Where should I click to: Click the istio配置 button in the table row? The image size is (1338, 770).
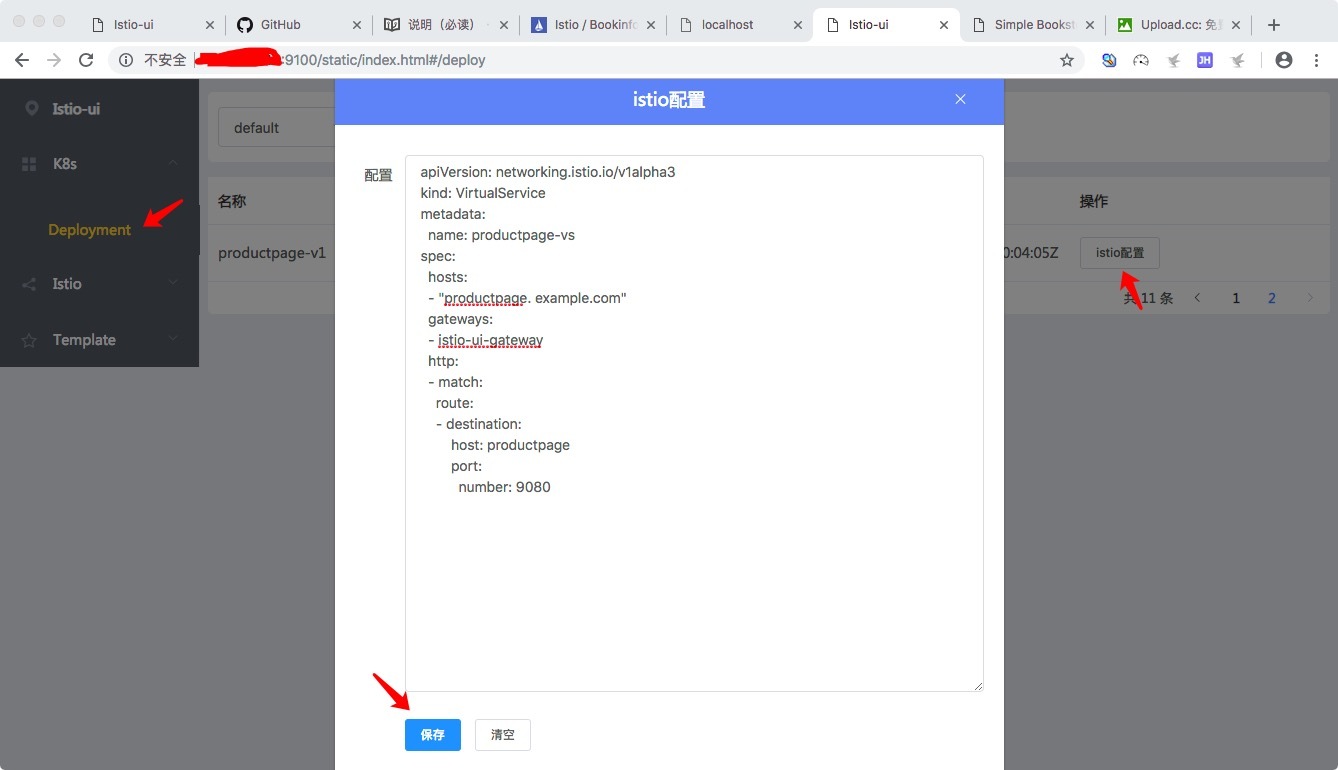[1119, 253]
